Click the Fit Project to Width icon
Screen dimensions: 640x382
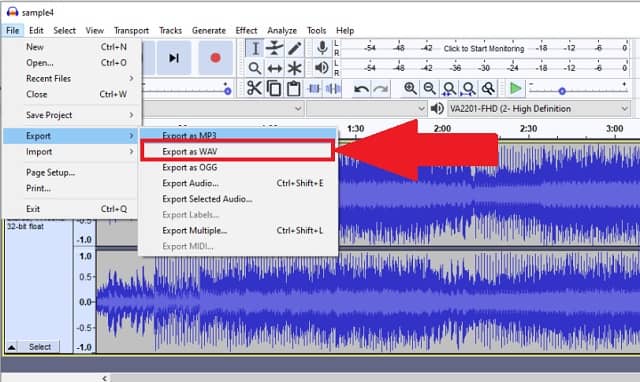(469, 88)
